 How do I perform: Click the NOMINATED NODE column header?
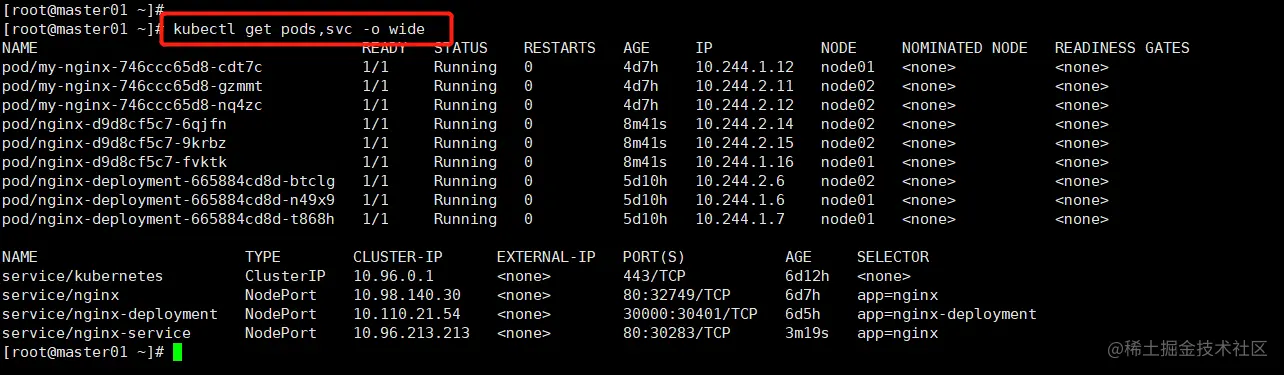coord(965,48)
